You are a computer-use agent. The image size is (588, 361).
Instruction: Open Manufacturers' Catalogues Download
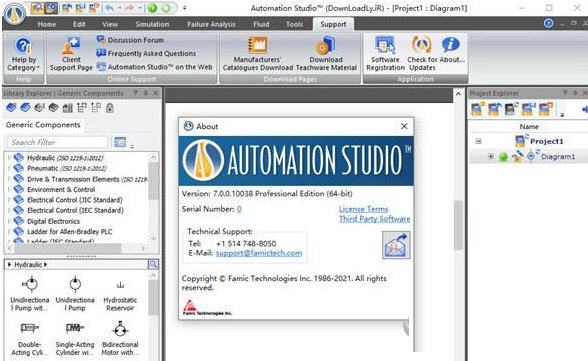point(258,54)
